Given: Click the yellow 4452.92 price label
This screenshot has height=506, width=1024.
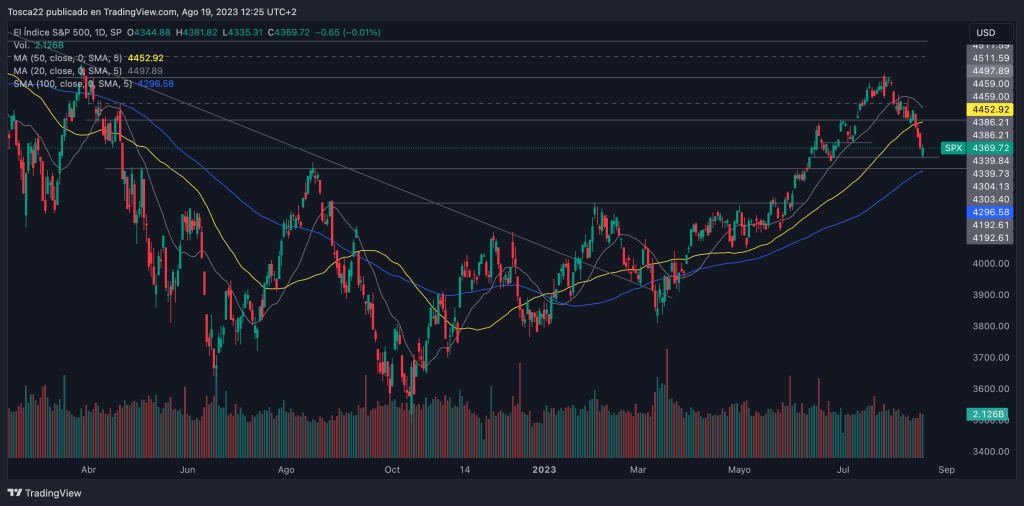Looking at the screenshot, I should (x=991, y=109).
